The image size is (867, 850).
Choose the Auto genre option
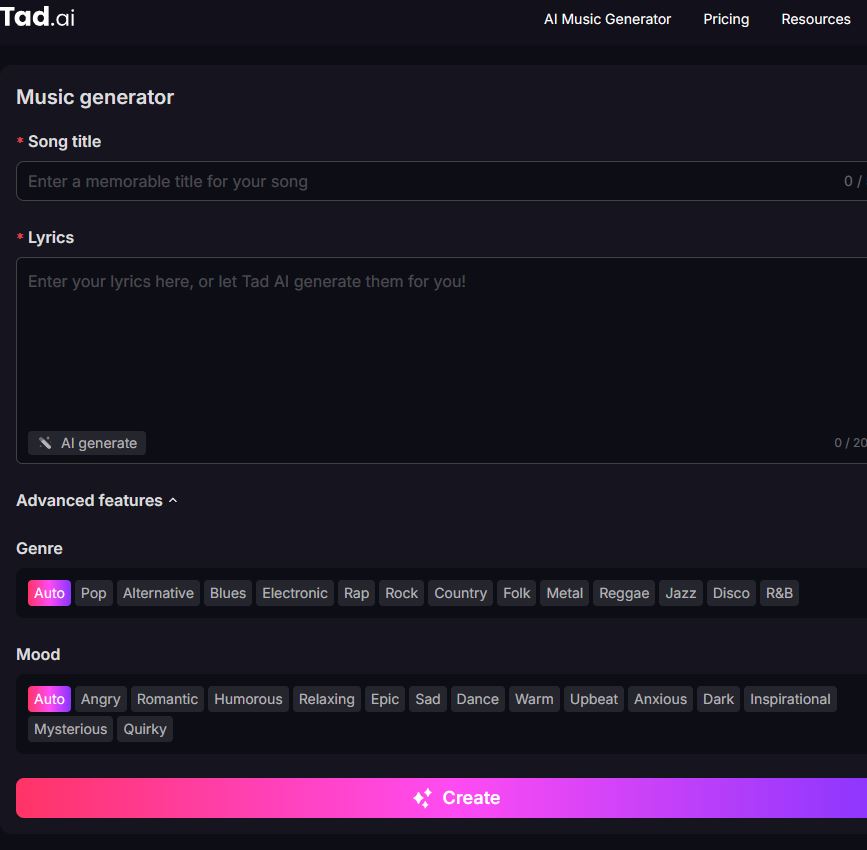49,593
